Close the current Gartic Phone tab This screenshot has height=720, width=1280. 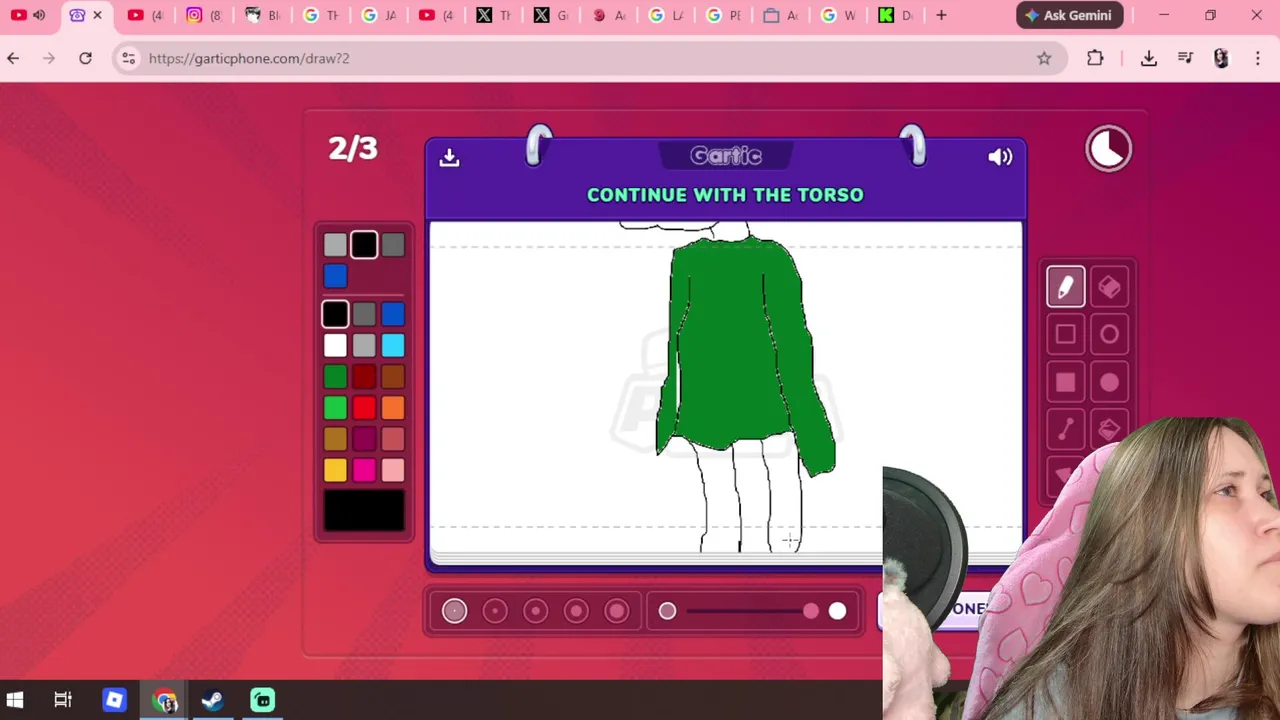pos(97,15)
